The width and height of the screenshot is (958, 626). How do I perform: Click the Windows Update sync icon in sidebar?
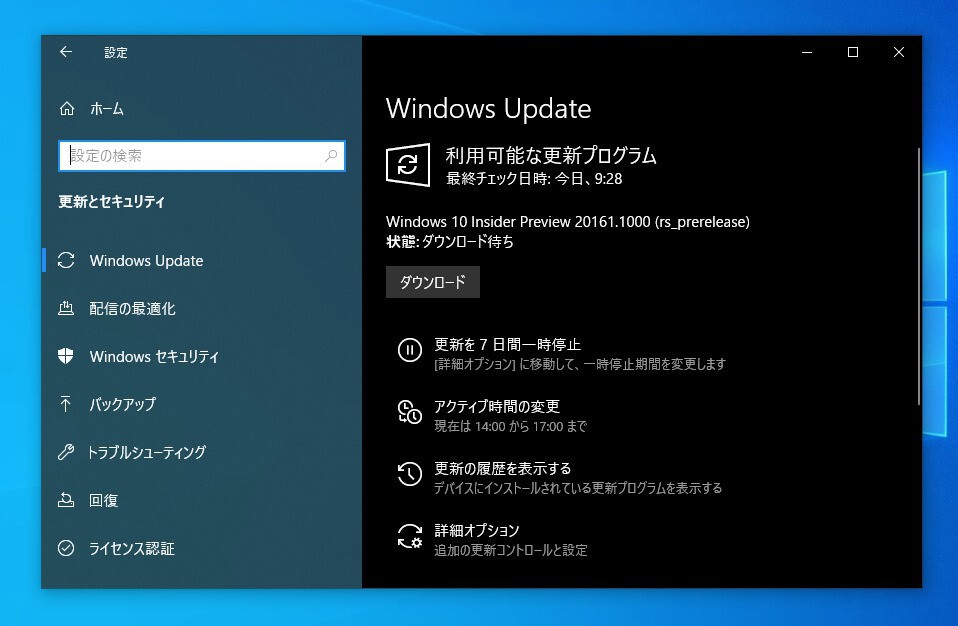(x=66, y=261)
